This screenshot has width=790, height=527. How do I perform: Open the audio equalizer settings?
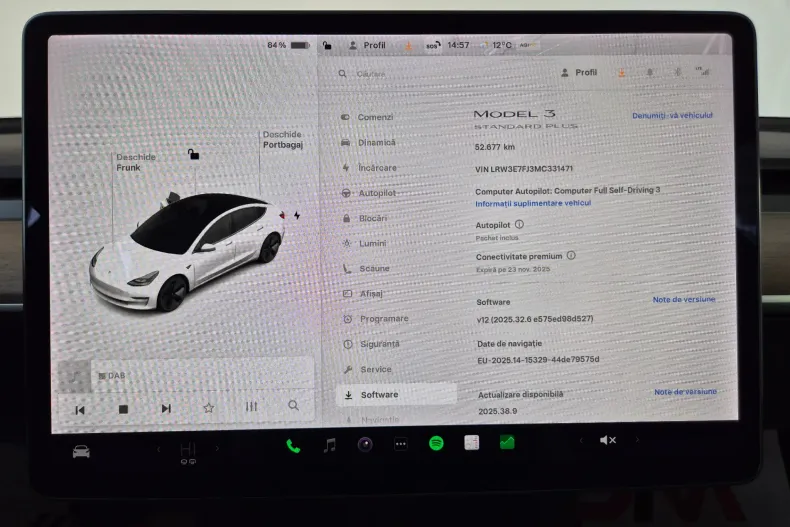pos(251,407)
